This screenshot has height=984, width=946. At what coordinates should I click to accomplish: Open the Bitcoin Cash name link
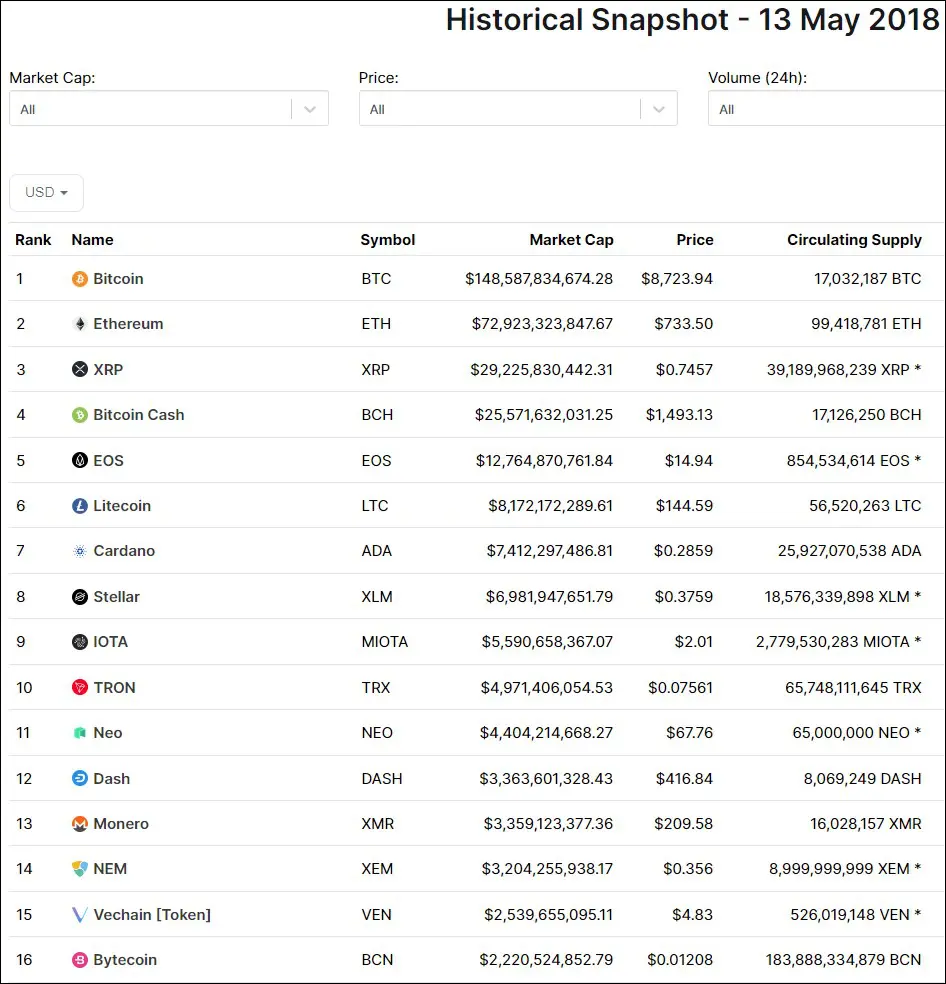point(139,415)
